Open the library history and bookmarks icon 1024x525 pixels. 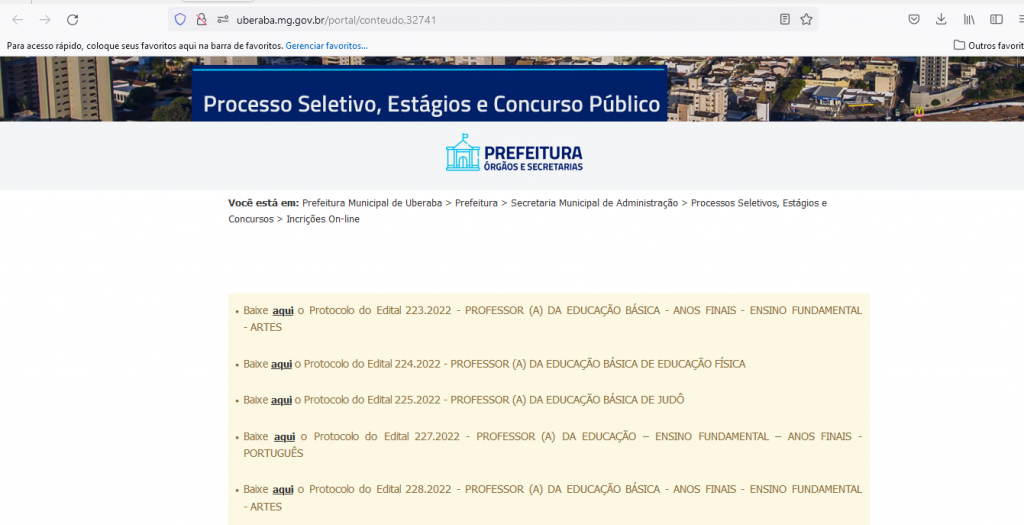pos(969,19)
